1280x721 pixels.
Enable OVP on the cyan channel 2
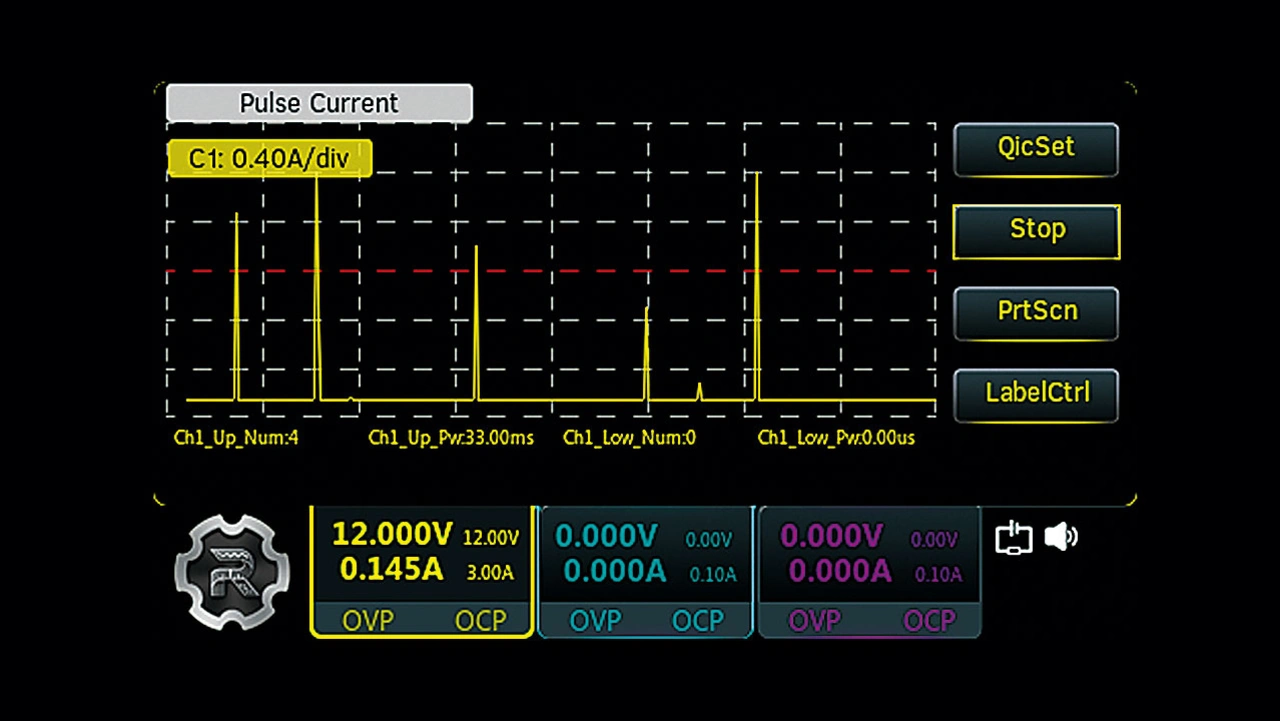pyautogui.click(x=595, y=621)
